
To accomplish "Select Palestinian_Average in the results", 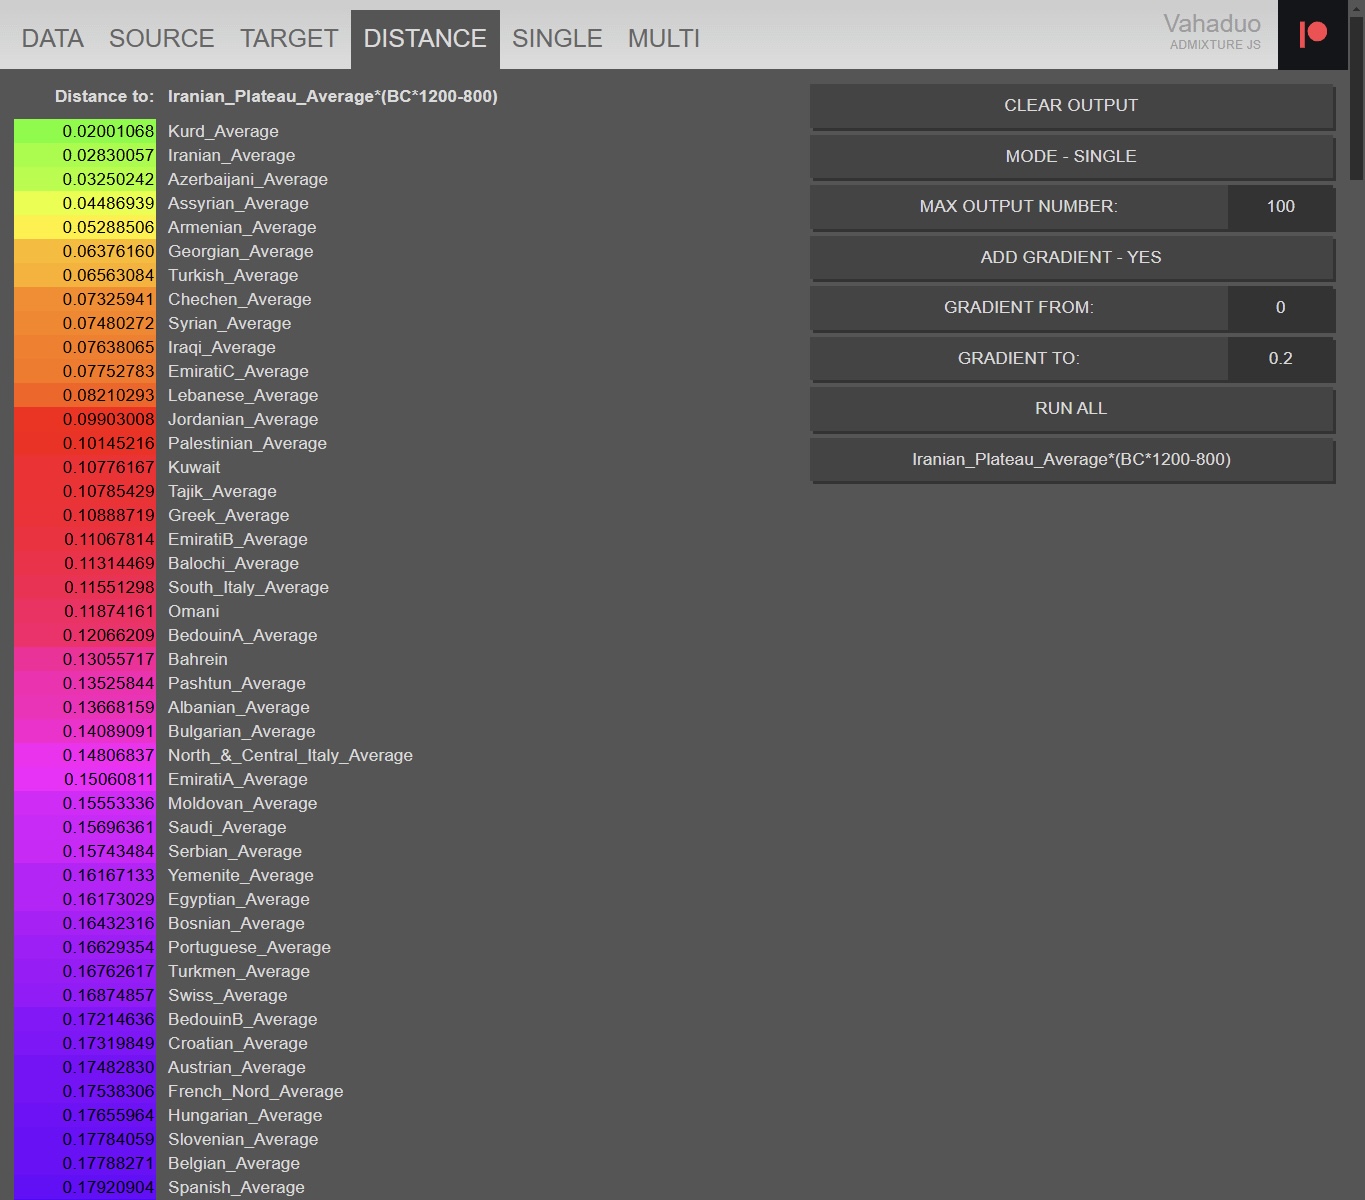I will coord(247,444).
